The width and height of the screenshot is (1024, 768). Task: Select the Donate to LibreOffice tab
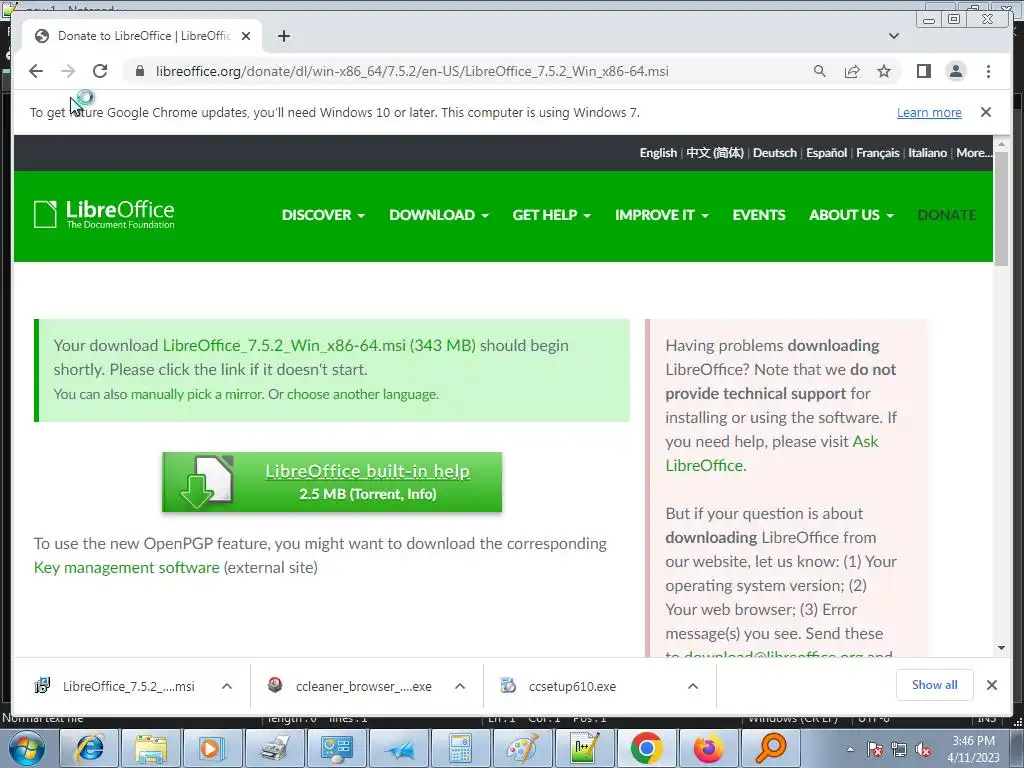(x=142, y=36)
